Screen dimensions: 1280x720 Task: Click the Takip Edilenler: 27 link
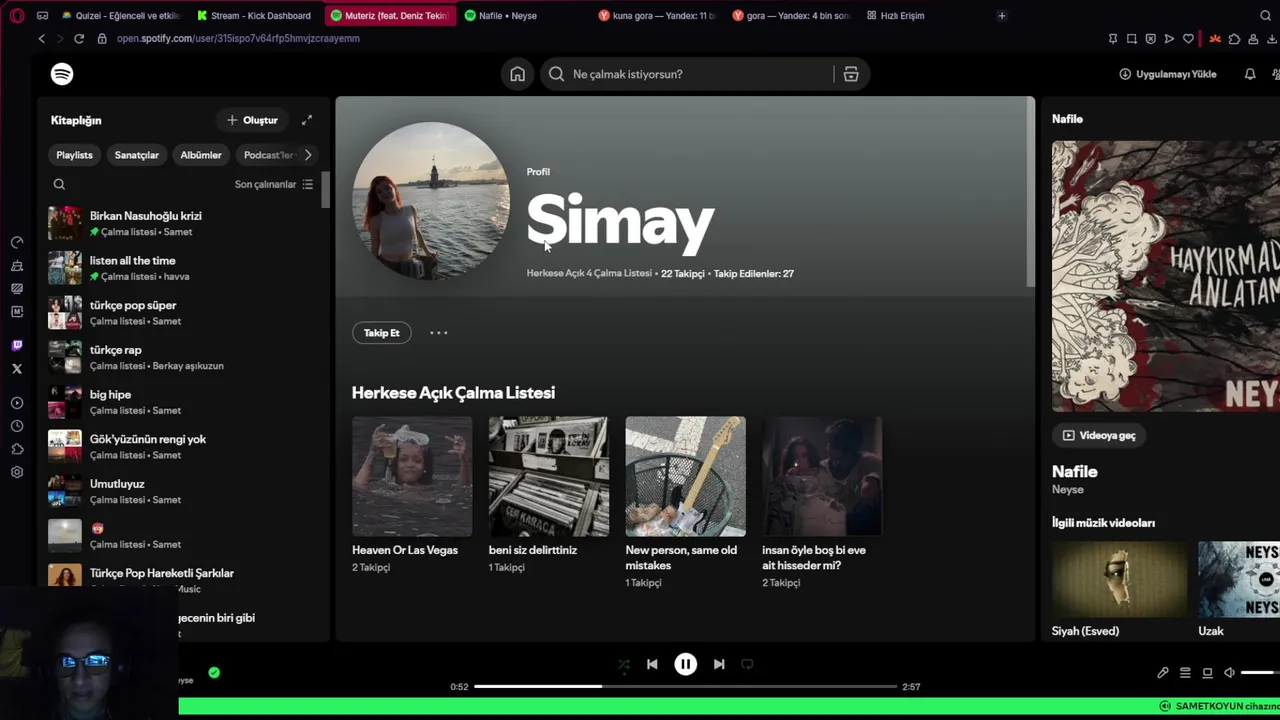coord(754,273)
